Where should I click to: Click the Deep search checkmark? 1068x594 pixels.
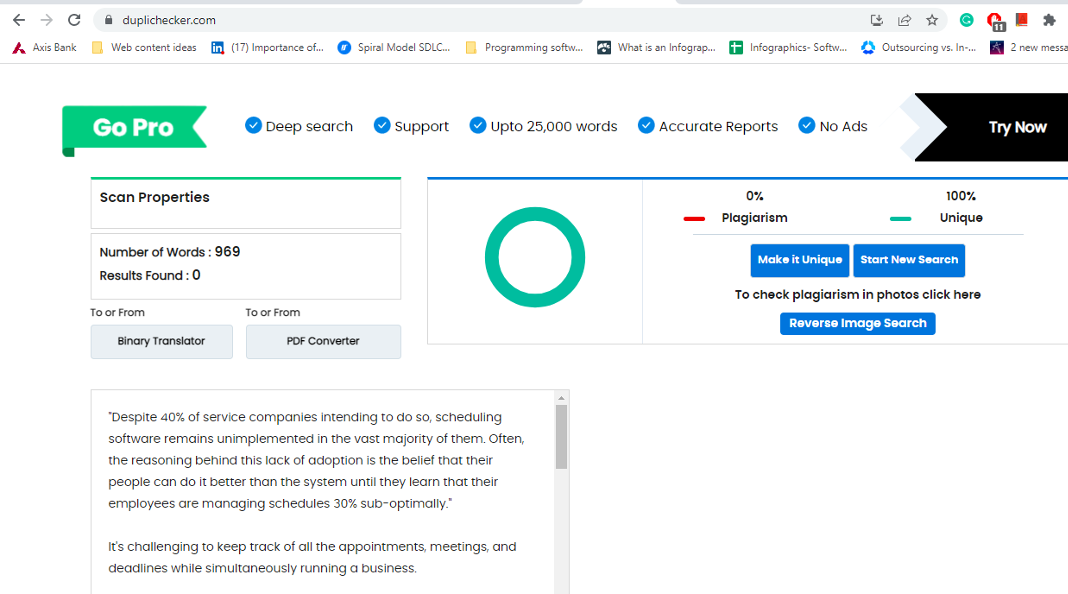point(254,126)
